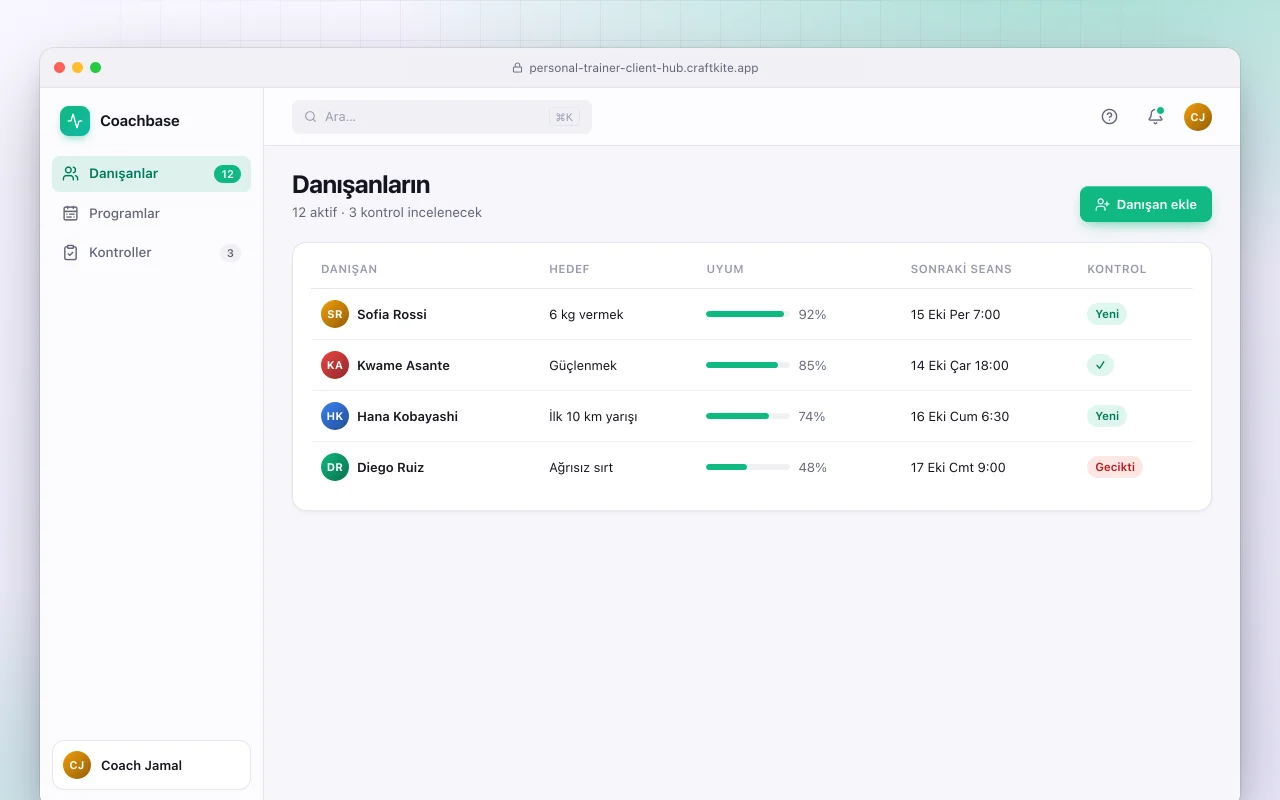Click the checkmark badge for Kwame Asante
The height and width of the screenshot is (800, 1280).
click(1100, 365)
